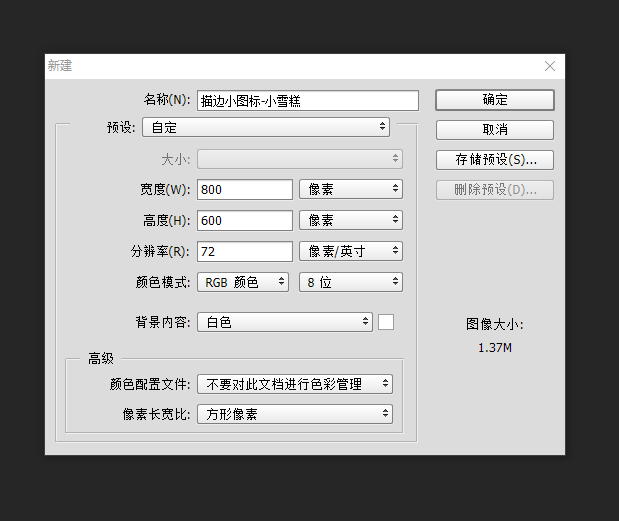This screenshot has width=619, height=521.
Task: Click the 分辨率(R): label
Action: point(160,251)
